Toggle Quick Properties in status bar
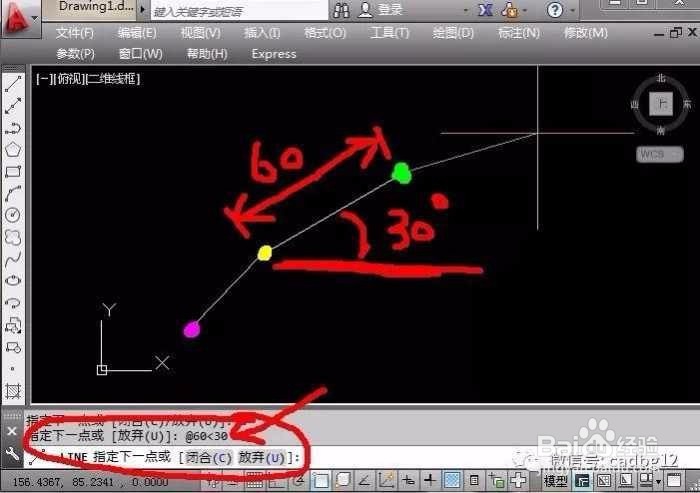 474,481
